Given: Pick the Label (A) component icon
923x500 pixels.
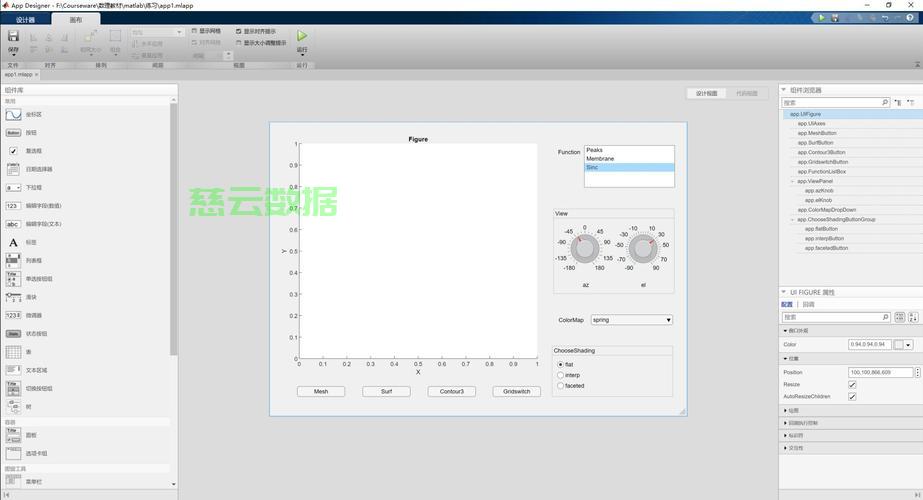Looking at the screenshot, I should tap(14, 242).
